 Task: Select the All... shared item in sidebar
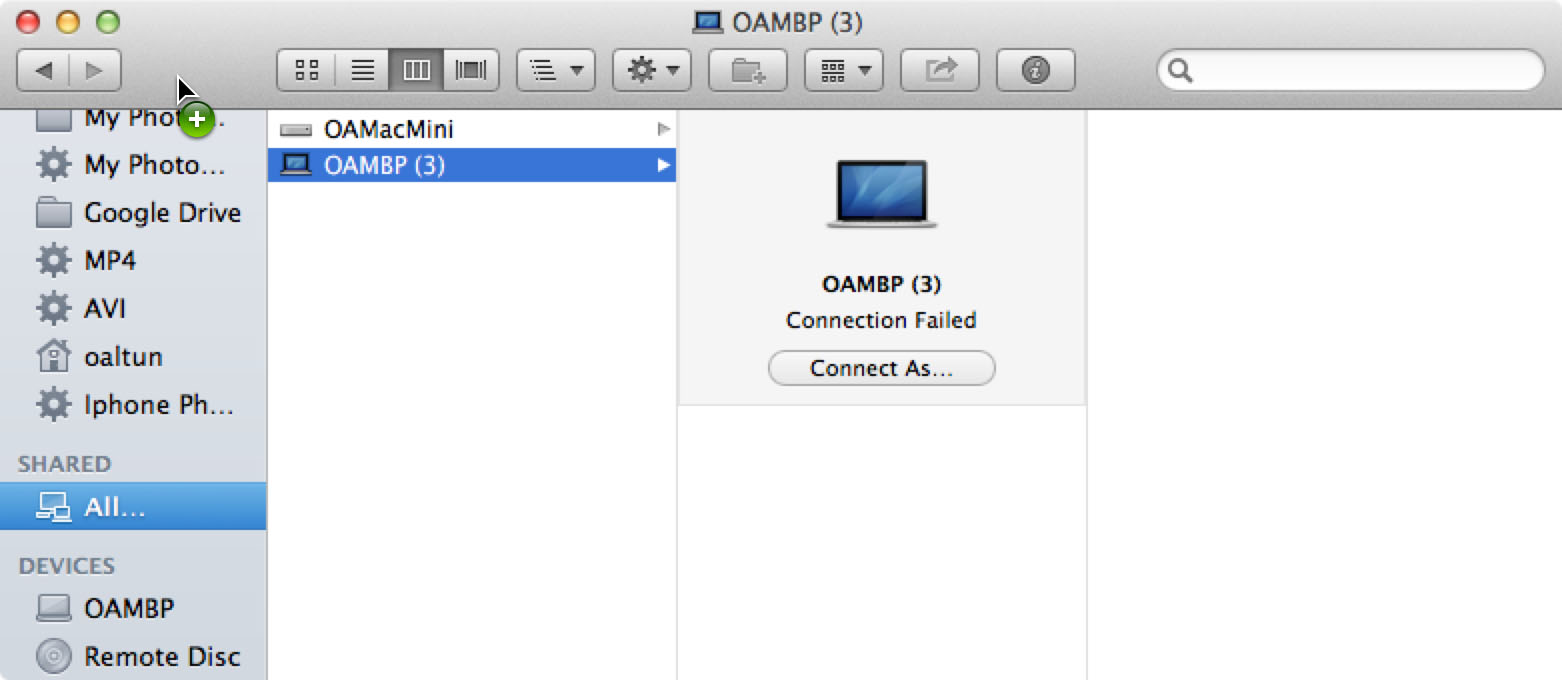pos(133,507)
